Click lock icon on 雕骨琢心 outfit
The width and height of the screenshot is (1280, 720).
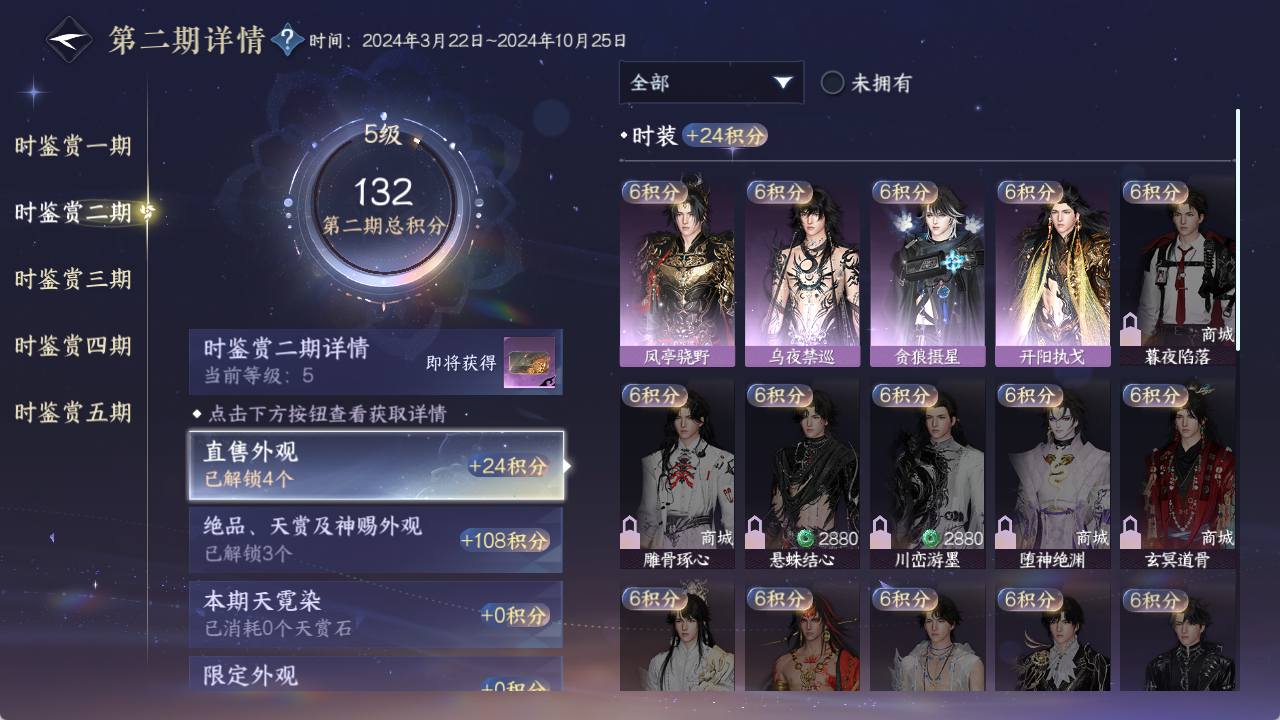pos(631,531)
